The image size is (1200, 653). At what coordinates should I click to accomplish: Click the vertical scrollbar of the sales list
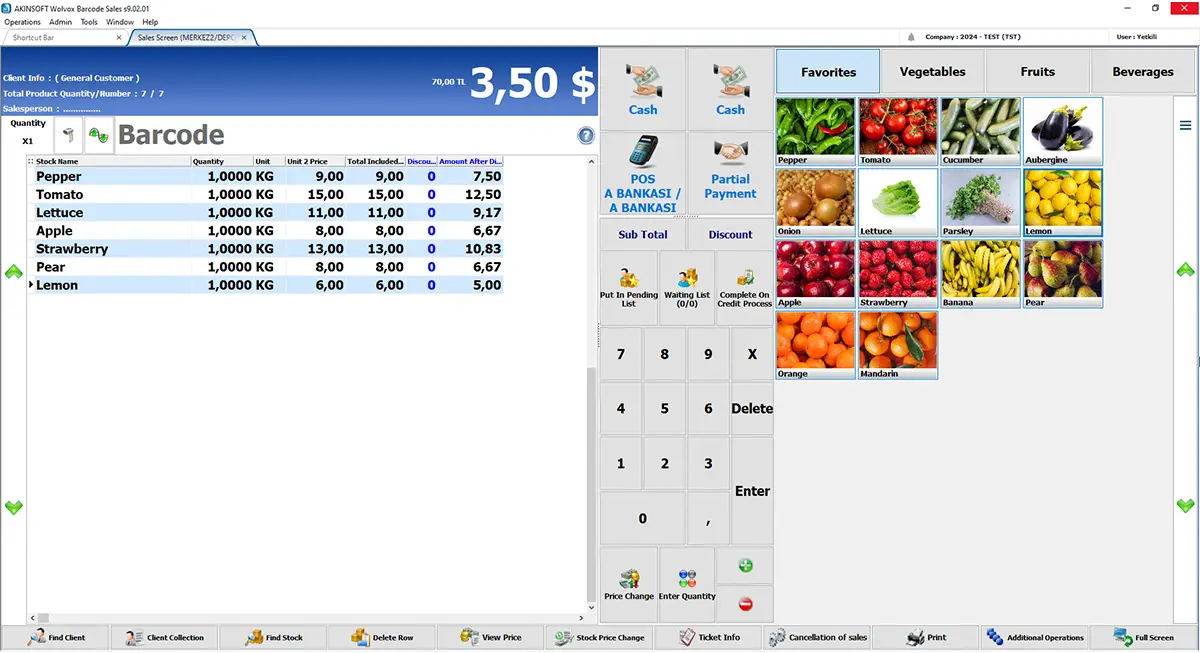pos(590,385)
